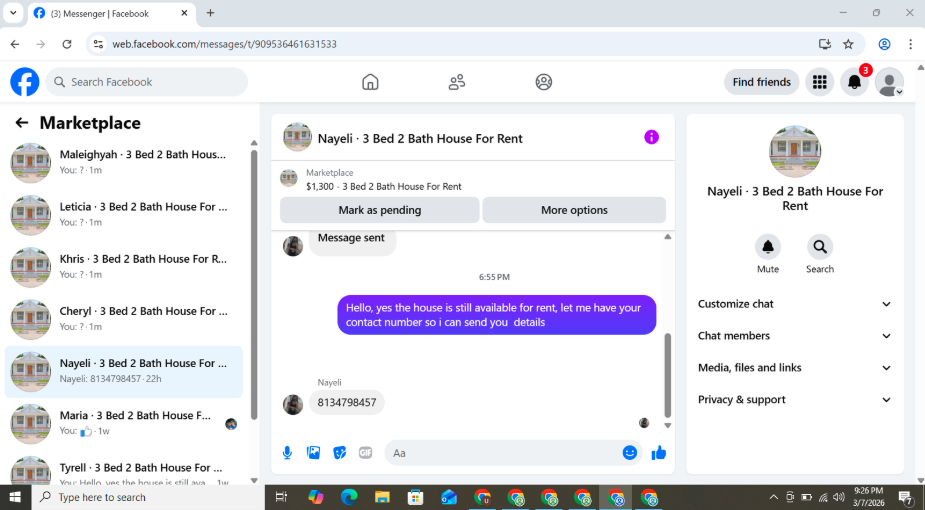
Task: Select the Messenger | Facebook tab
Action: point(112,13)
